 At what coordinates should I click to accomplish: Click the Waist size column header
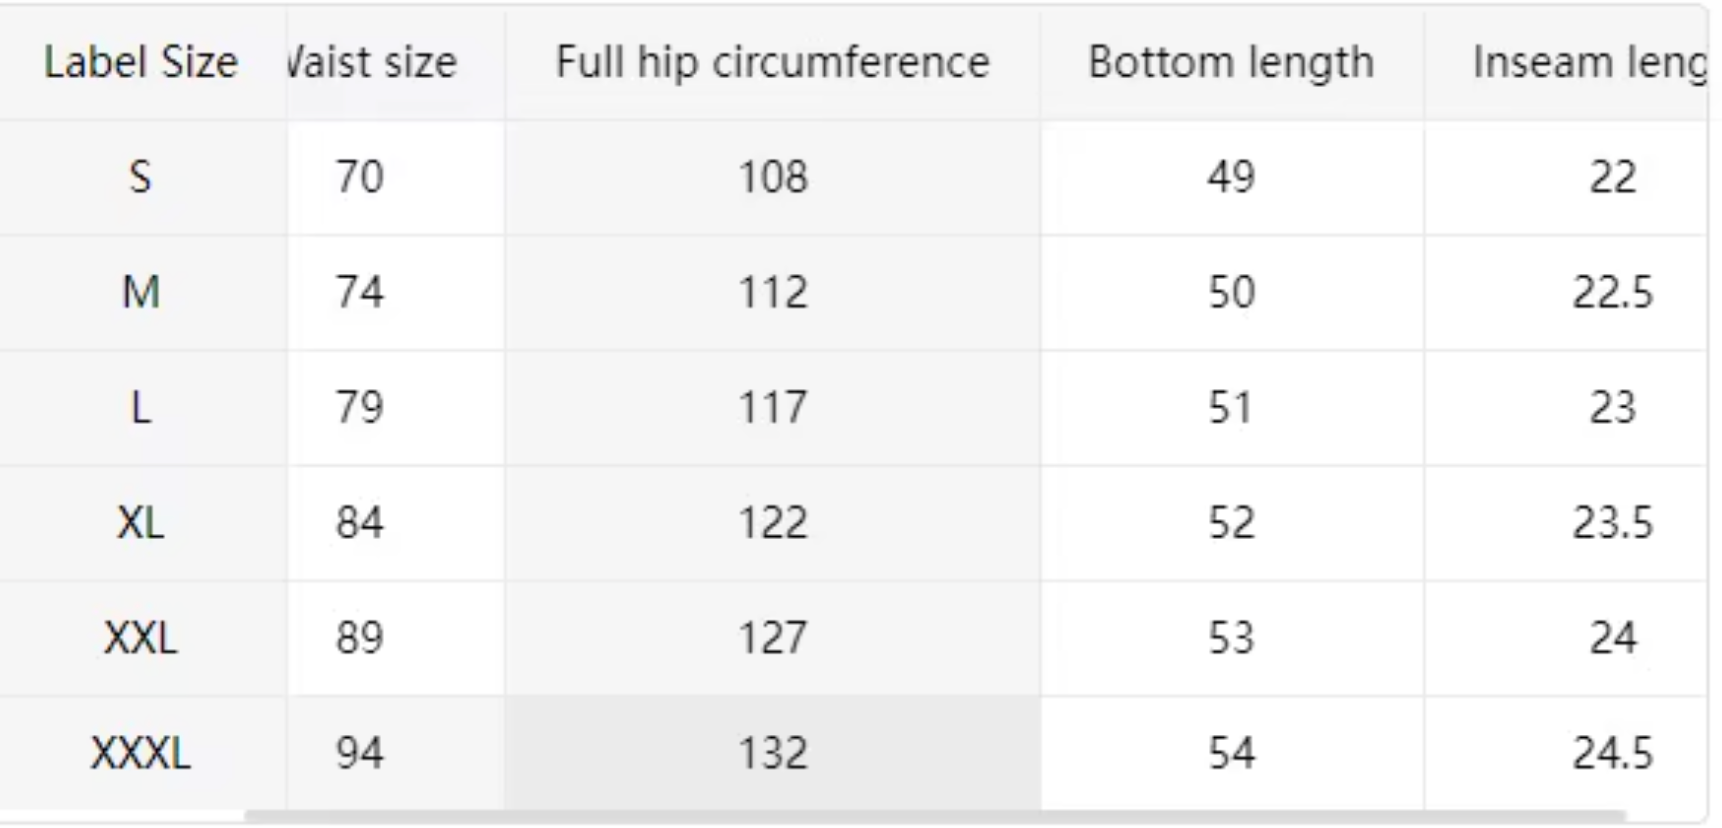[372, 63]
